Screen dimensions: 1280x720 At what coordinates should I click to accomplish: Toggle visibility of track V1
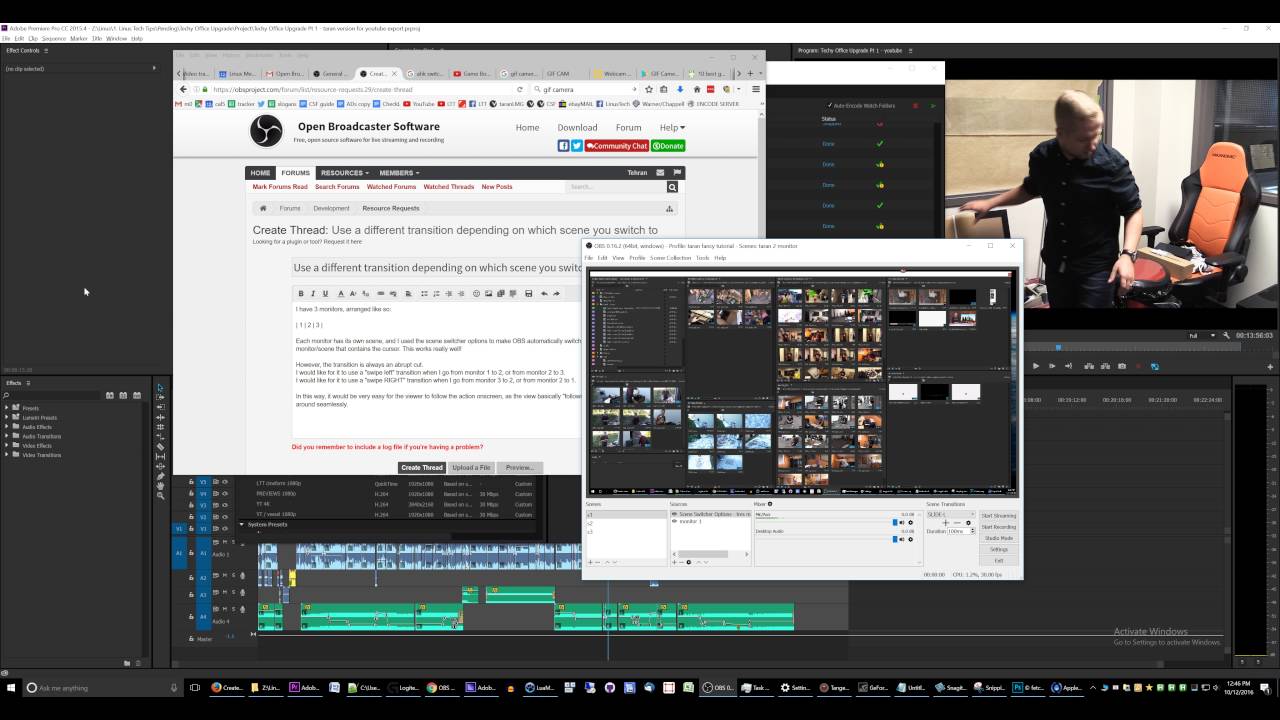click(x=225, y=528)
